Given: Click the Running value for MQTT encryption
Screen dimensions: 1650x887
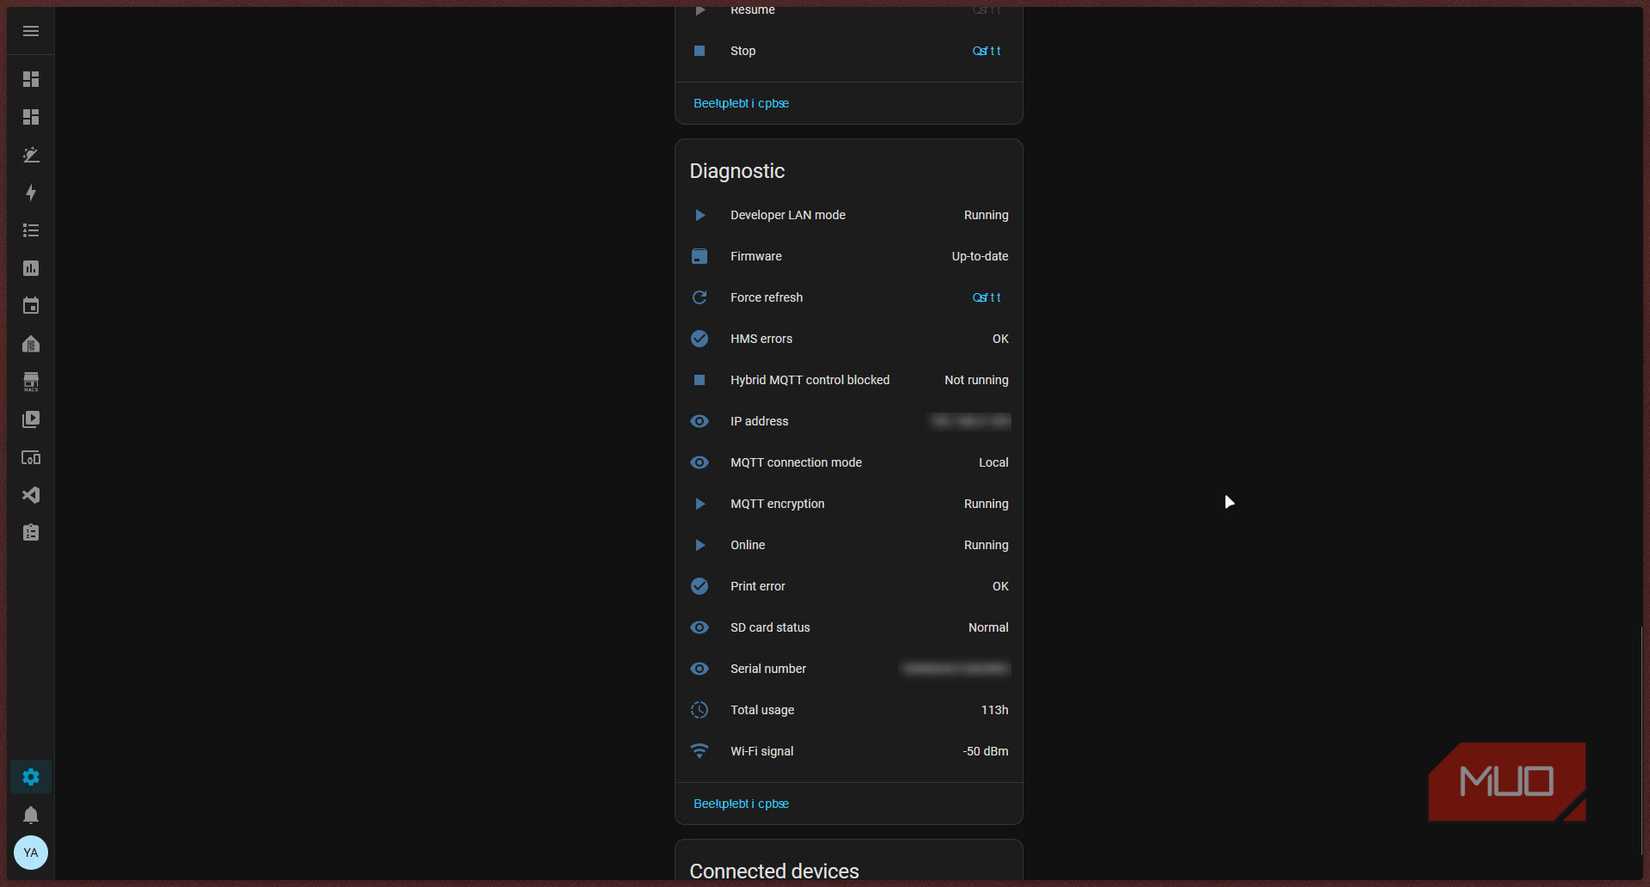Looking at the screenshot, I should (x=986, y=504).
